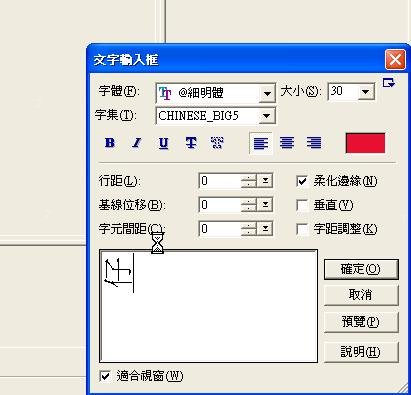Toggle the 柔化邊緣 checkbox
Viewport: 411px width, 395px height.
pyautogui.click(x=302, y=181)
